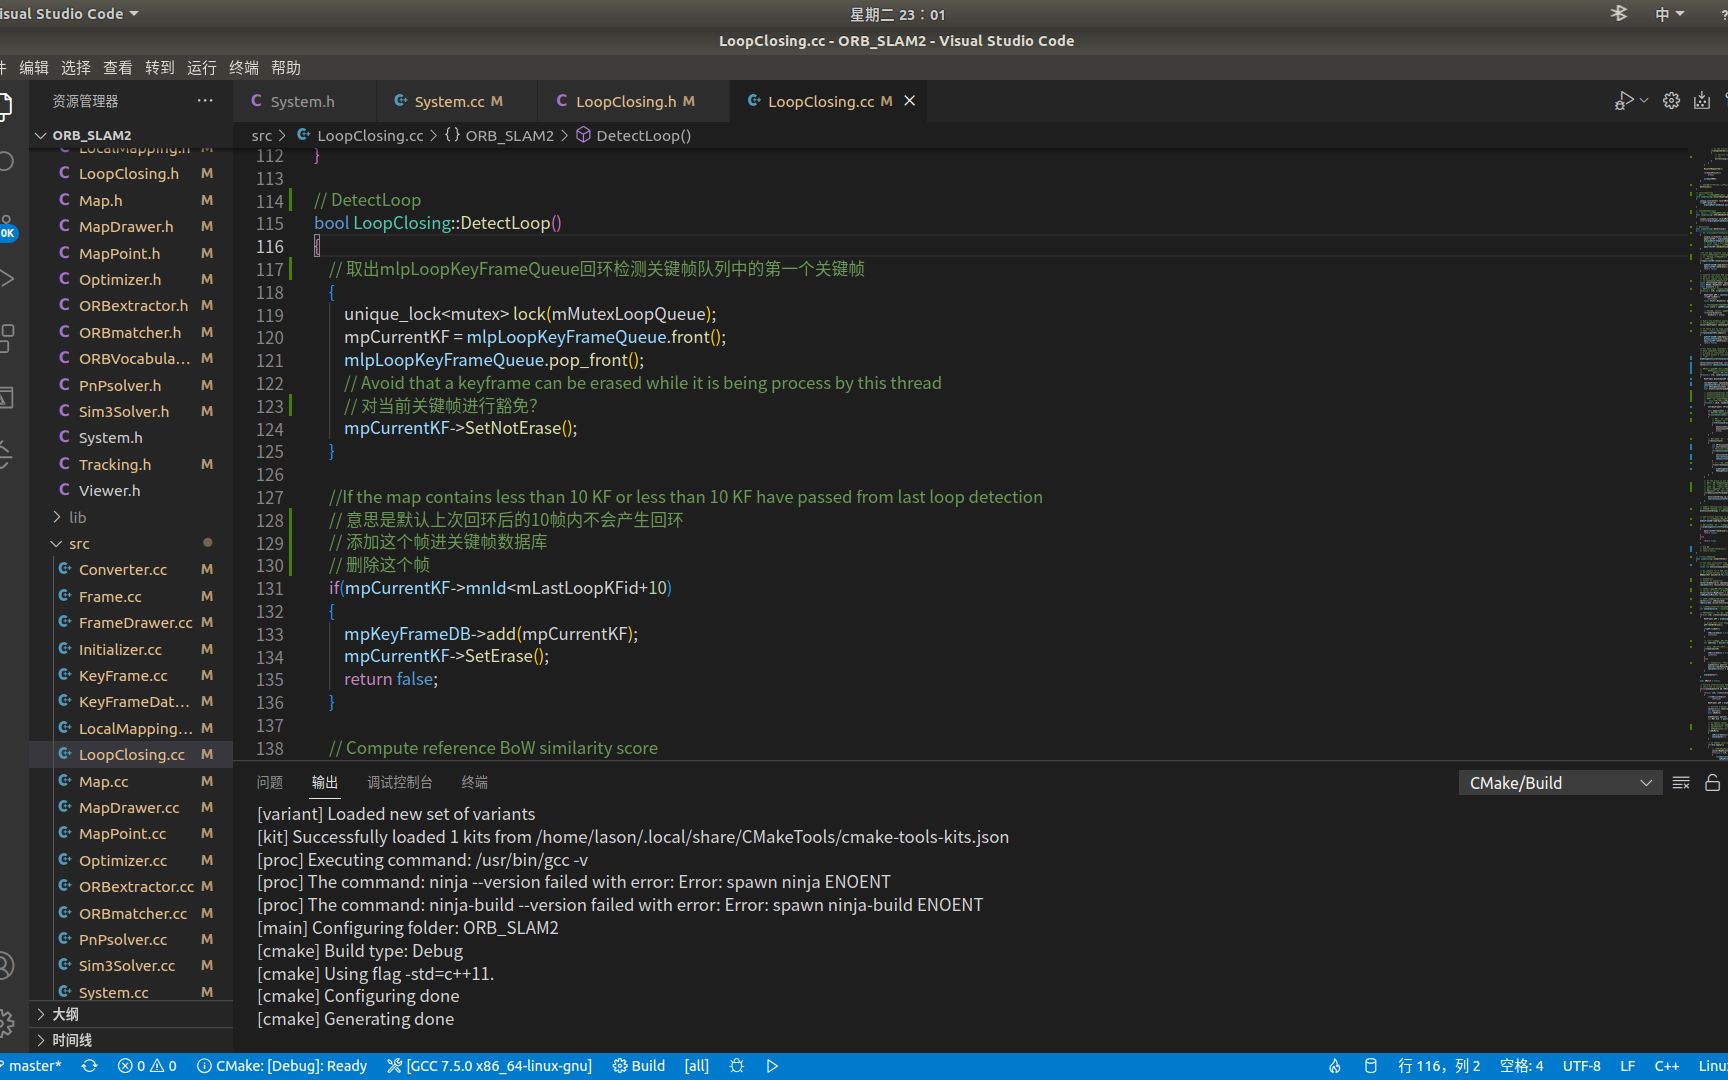This screenshot has height=1080, width=1728.
Task: Open the Explorer view in activity bar
Action: pos(5,106)
